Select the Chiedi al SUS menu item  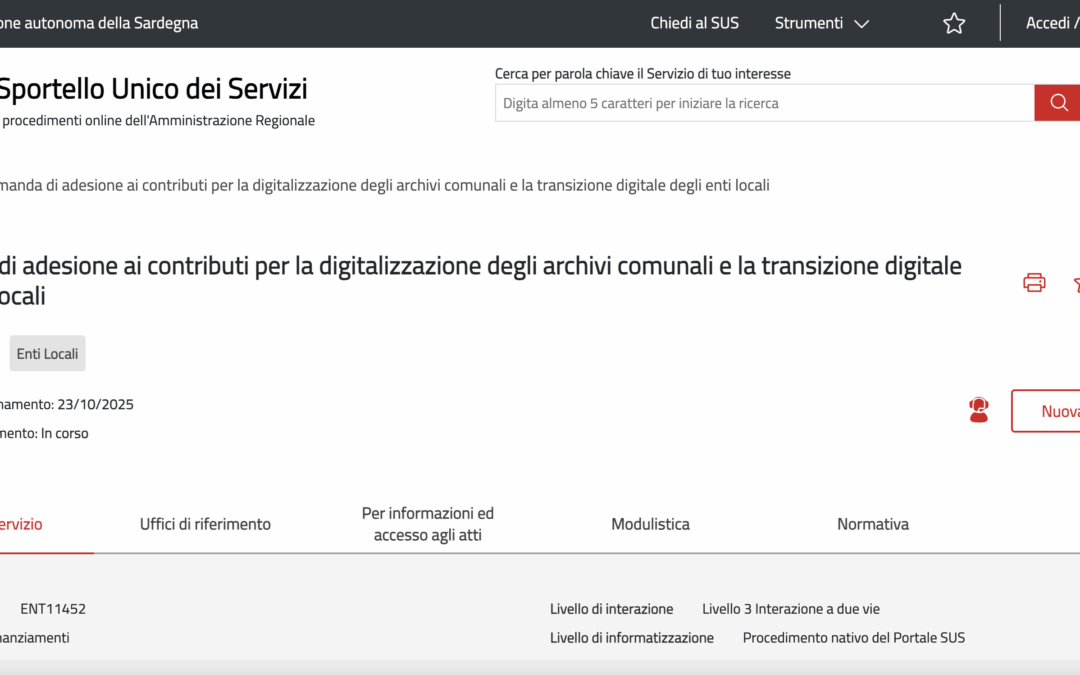[695, 22]
